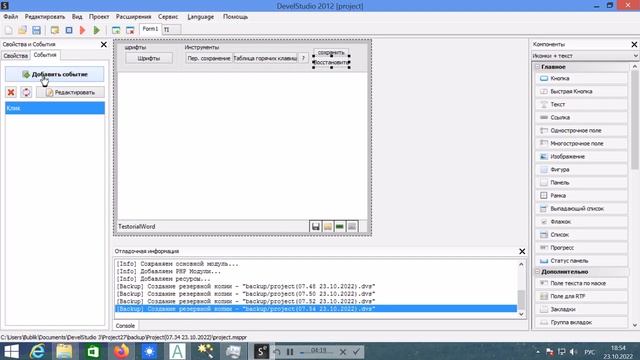Viewport: 640px width, 360px height.
Task: Open the Файл menu
Action: coord(11,17)
